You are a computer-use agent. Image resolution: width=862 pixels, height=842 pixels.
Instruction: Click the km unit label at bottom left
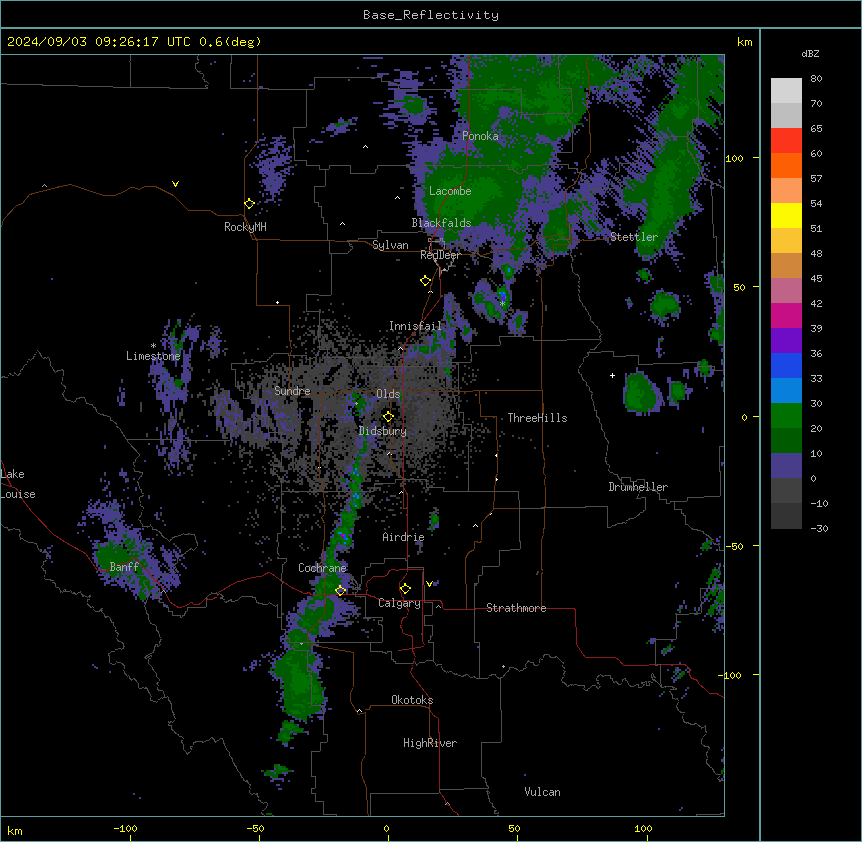[15, 831]
